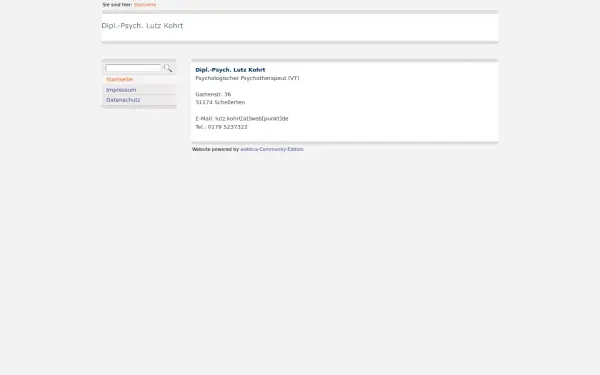The width and height of the screenshot is (600, 375).
Task: Click the magnifying glass search icon
Action: [x=168, y=68]
